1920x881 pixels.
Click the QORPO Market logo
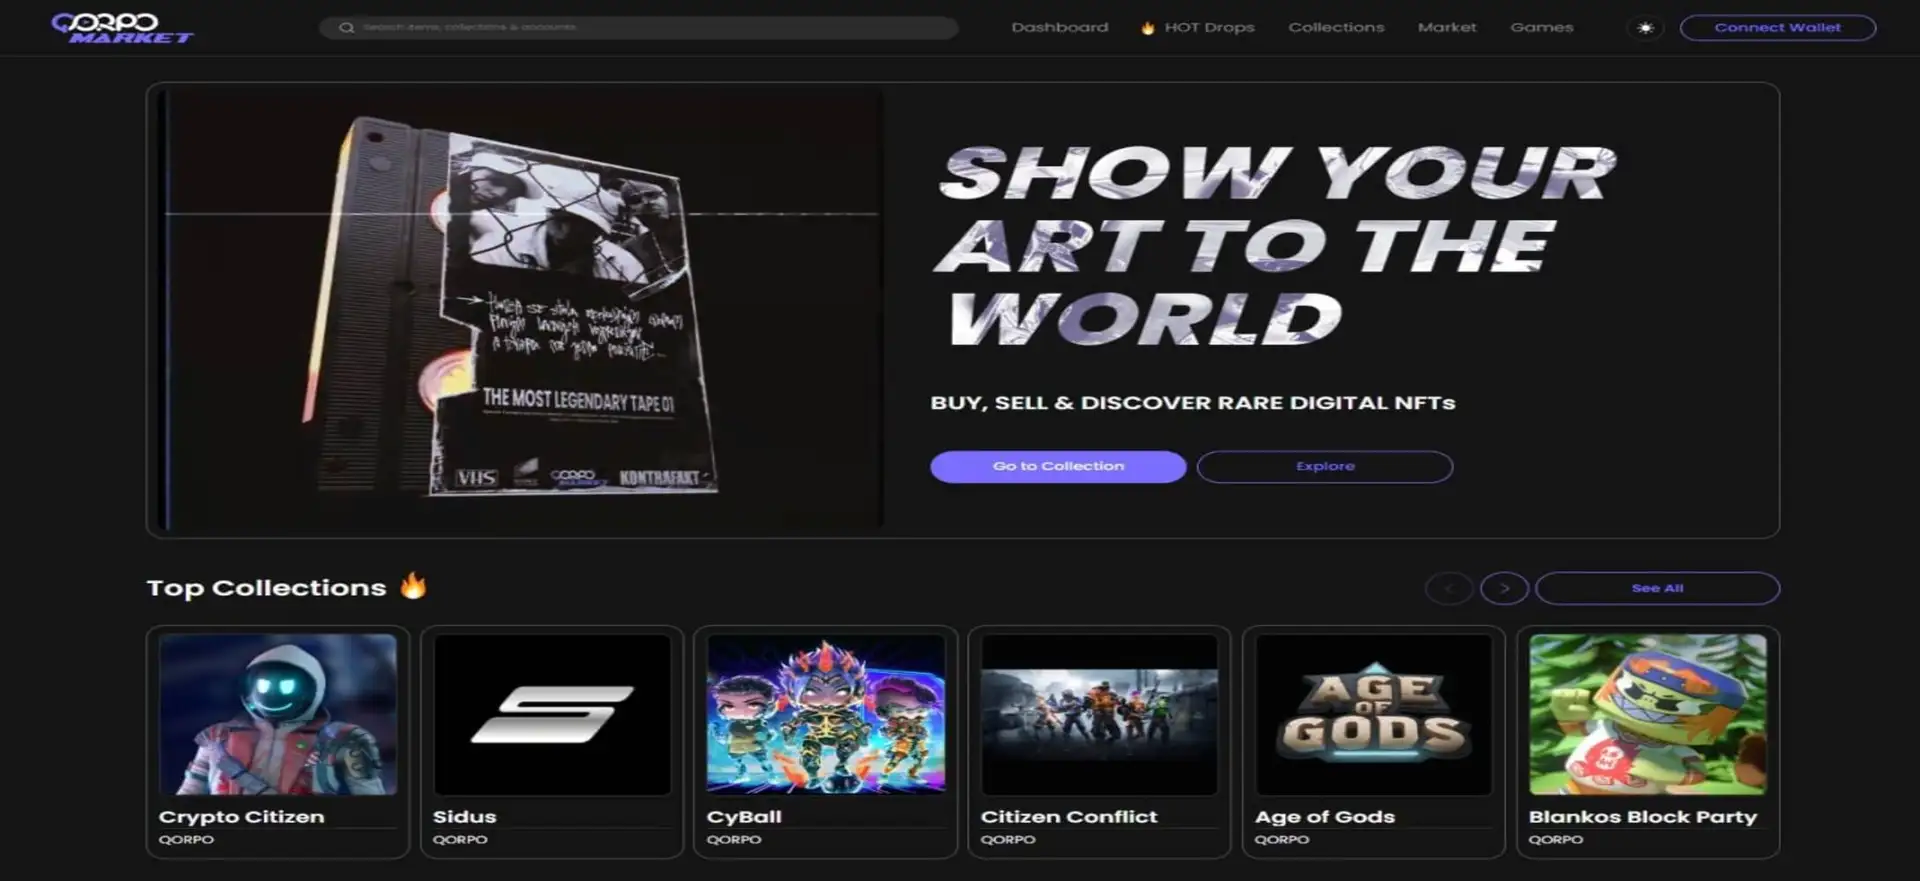[x=122, y=28]
